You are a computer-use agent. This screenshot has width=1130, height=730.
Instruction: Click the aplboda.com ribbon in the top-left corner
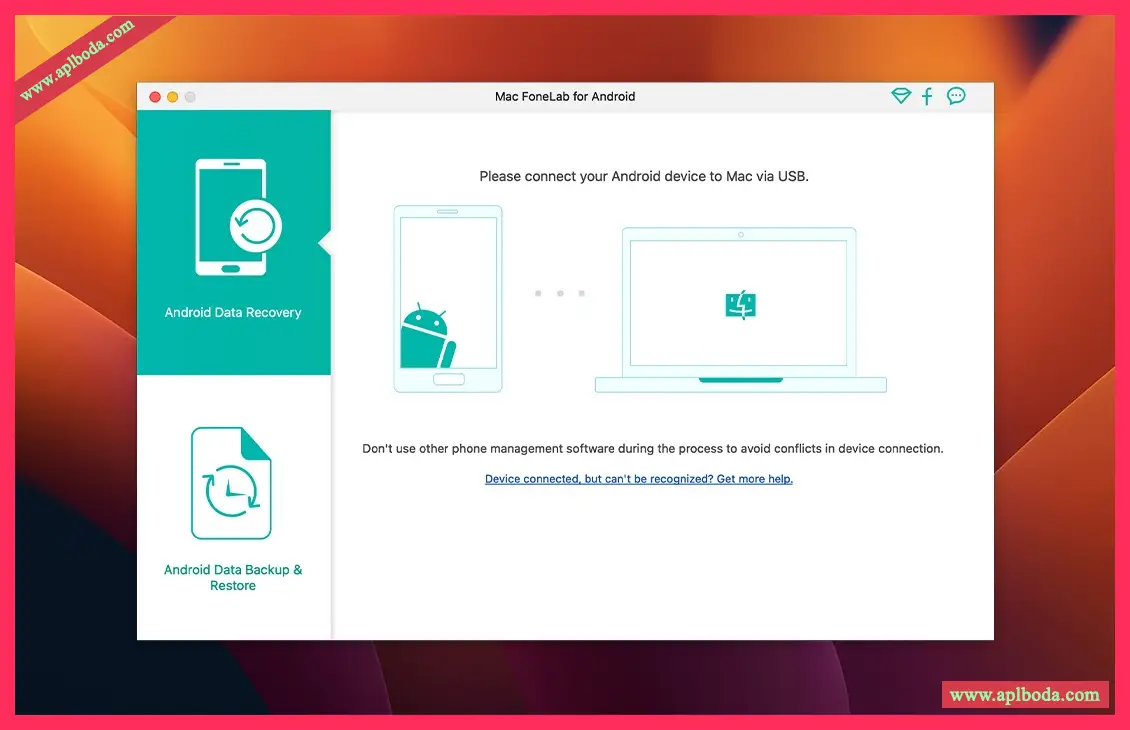tap(76, 62)
